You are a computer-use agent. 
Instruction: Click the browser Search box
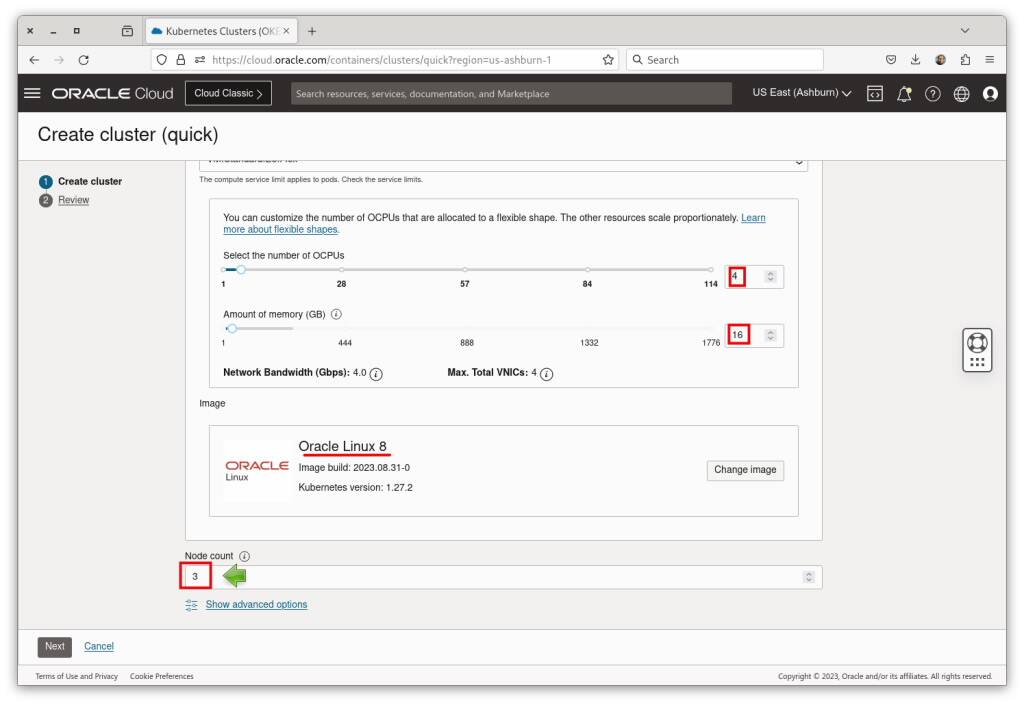(725, 60)
